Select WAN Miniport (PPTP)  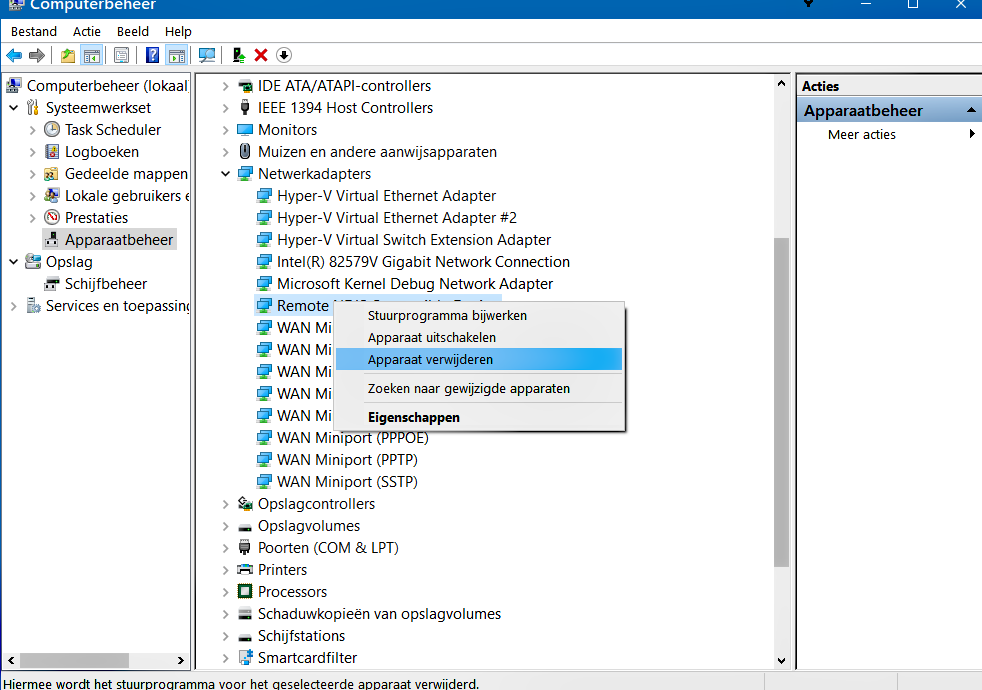(x=347, y=460)
